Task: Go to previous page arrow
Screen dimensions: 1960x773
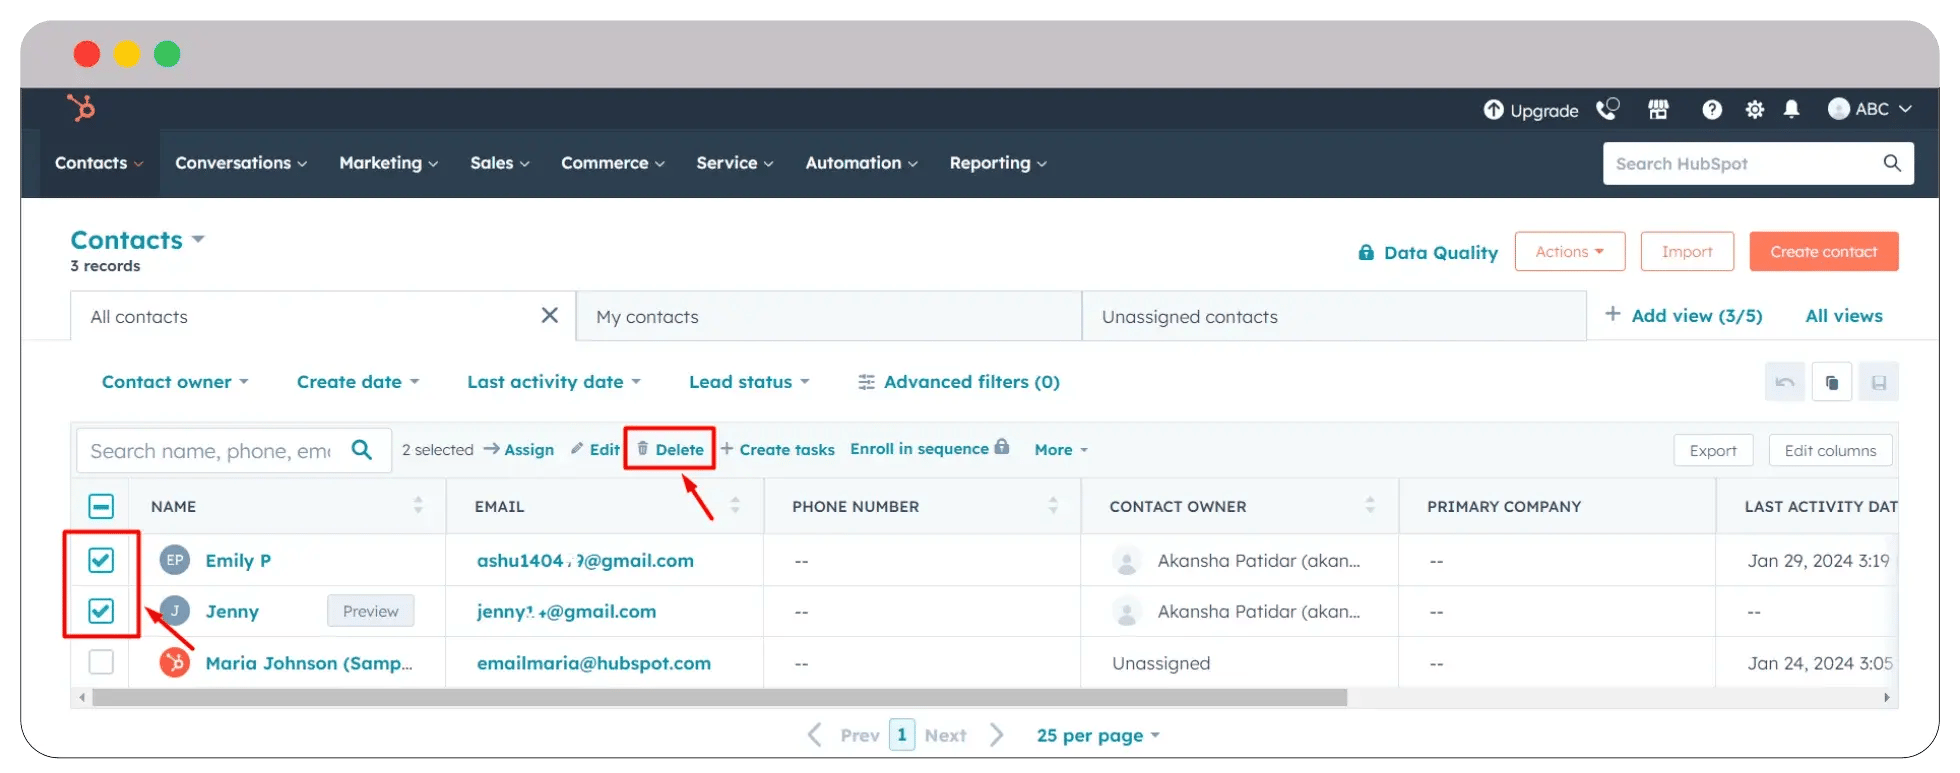Action: point(815,735)
